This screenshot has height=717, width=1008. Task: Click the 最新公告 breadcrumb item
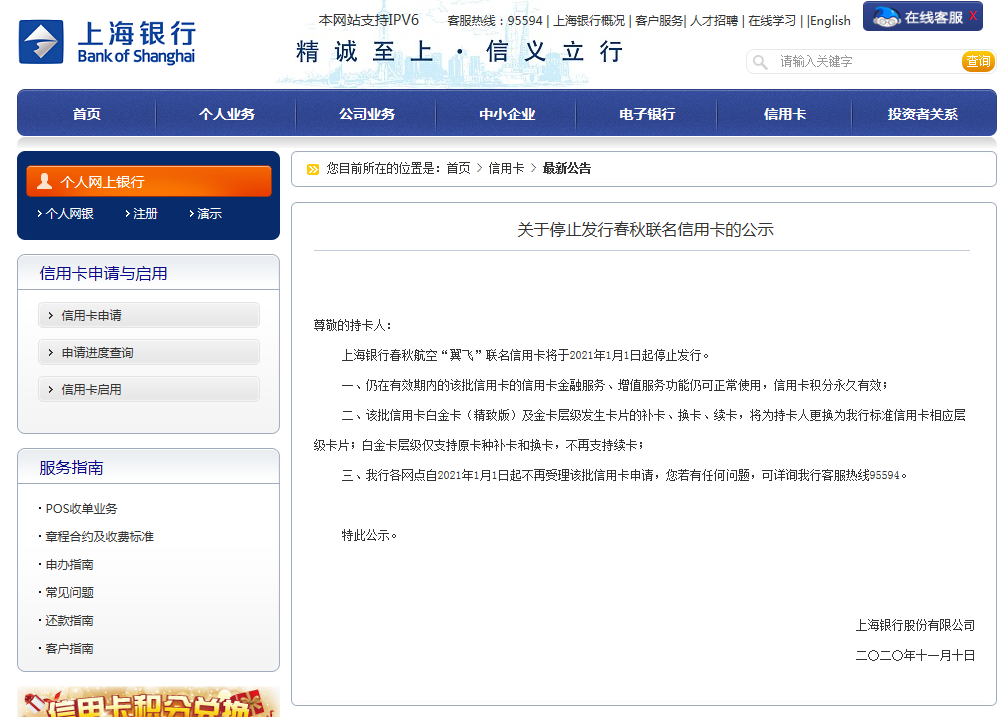click(566, 168)
